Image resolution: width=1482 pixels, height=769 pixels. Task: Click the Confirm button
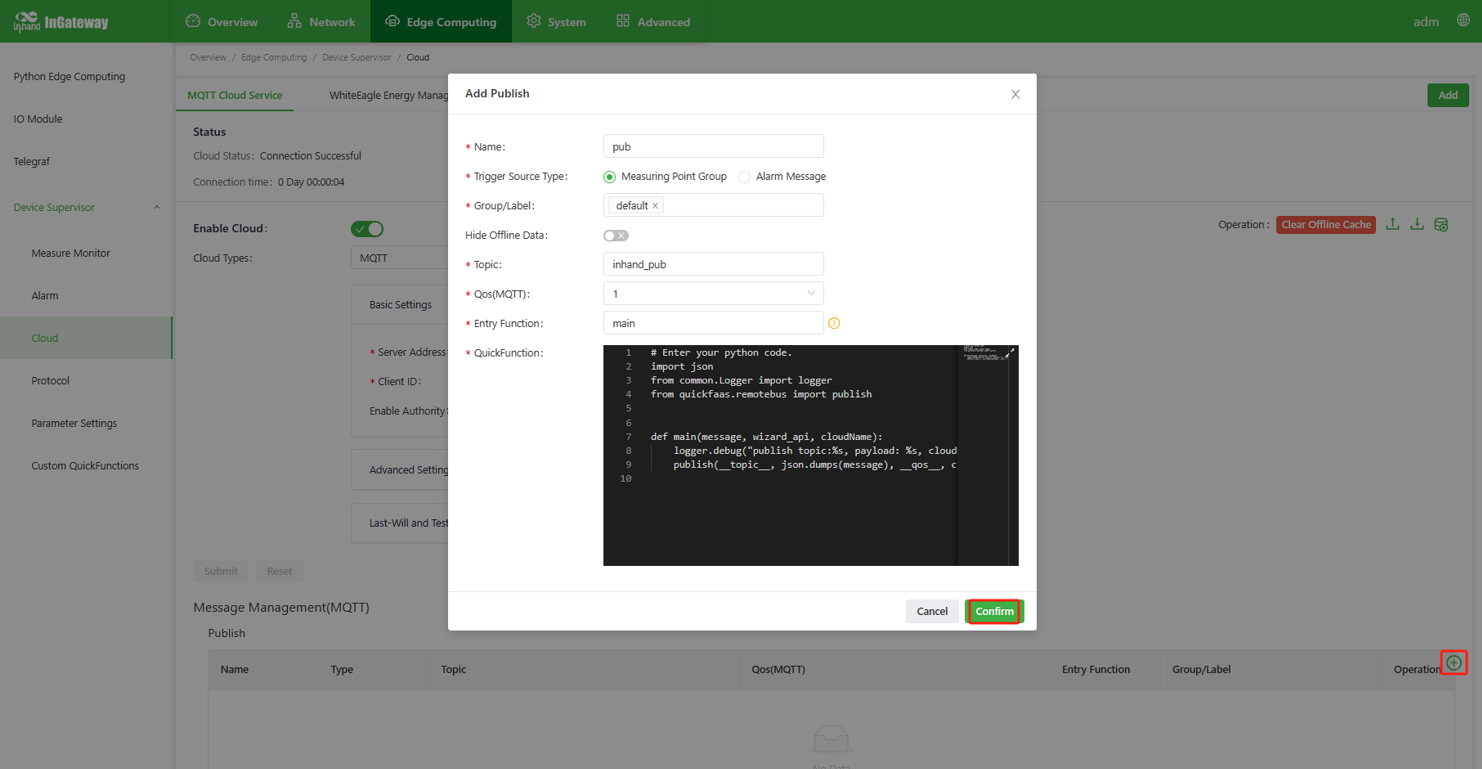point(994,611)
